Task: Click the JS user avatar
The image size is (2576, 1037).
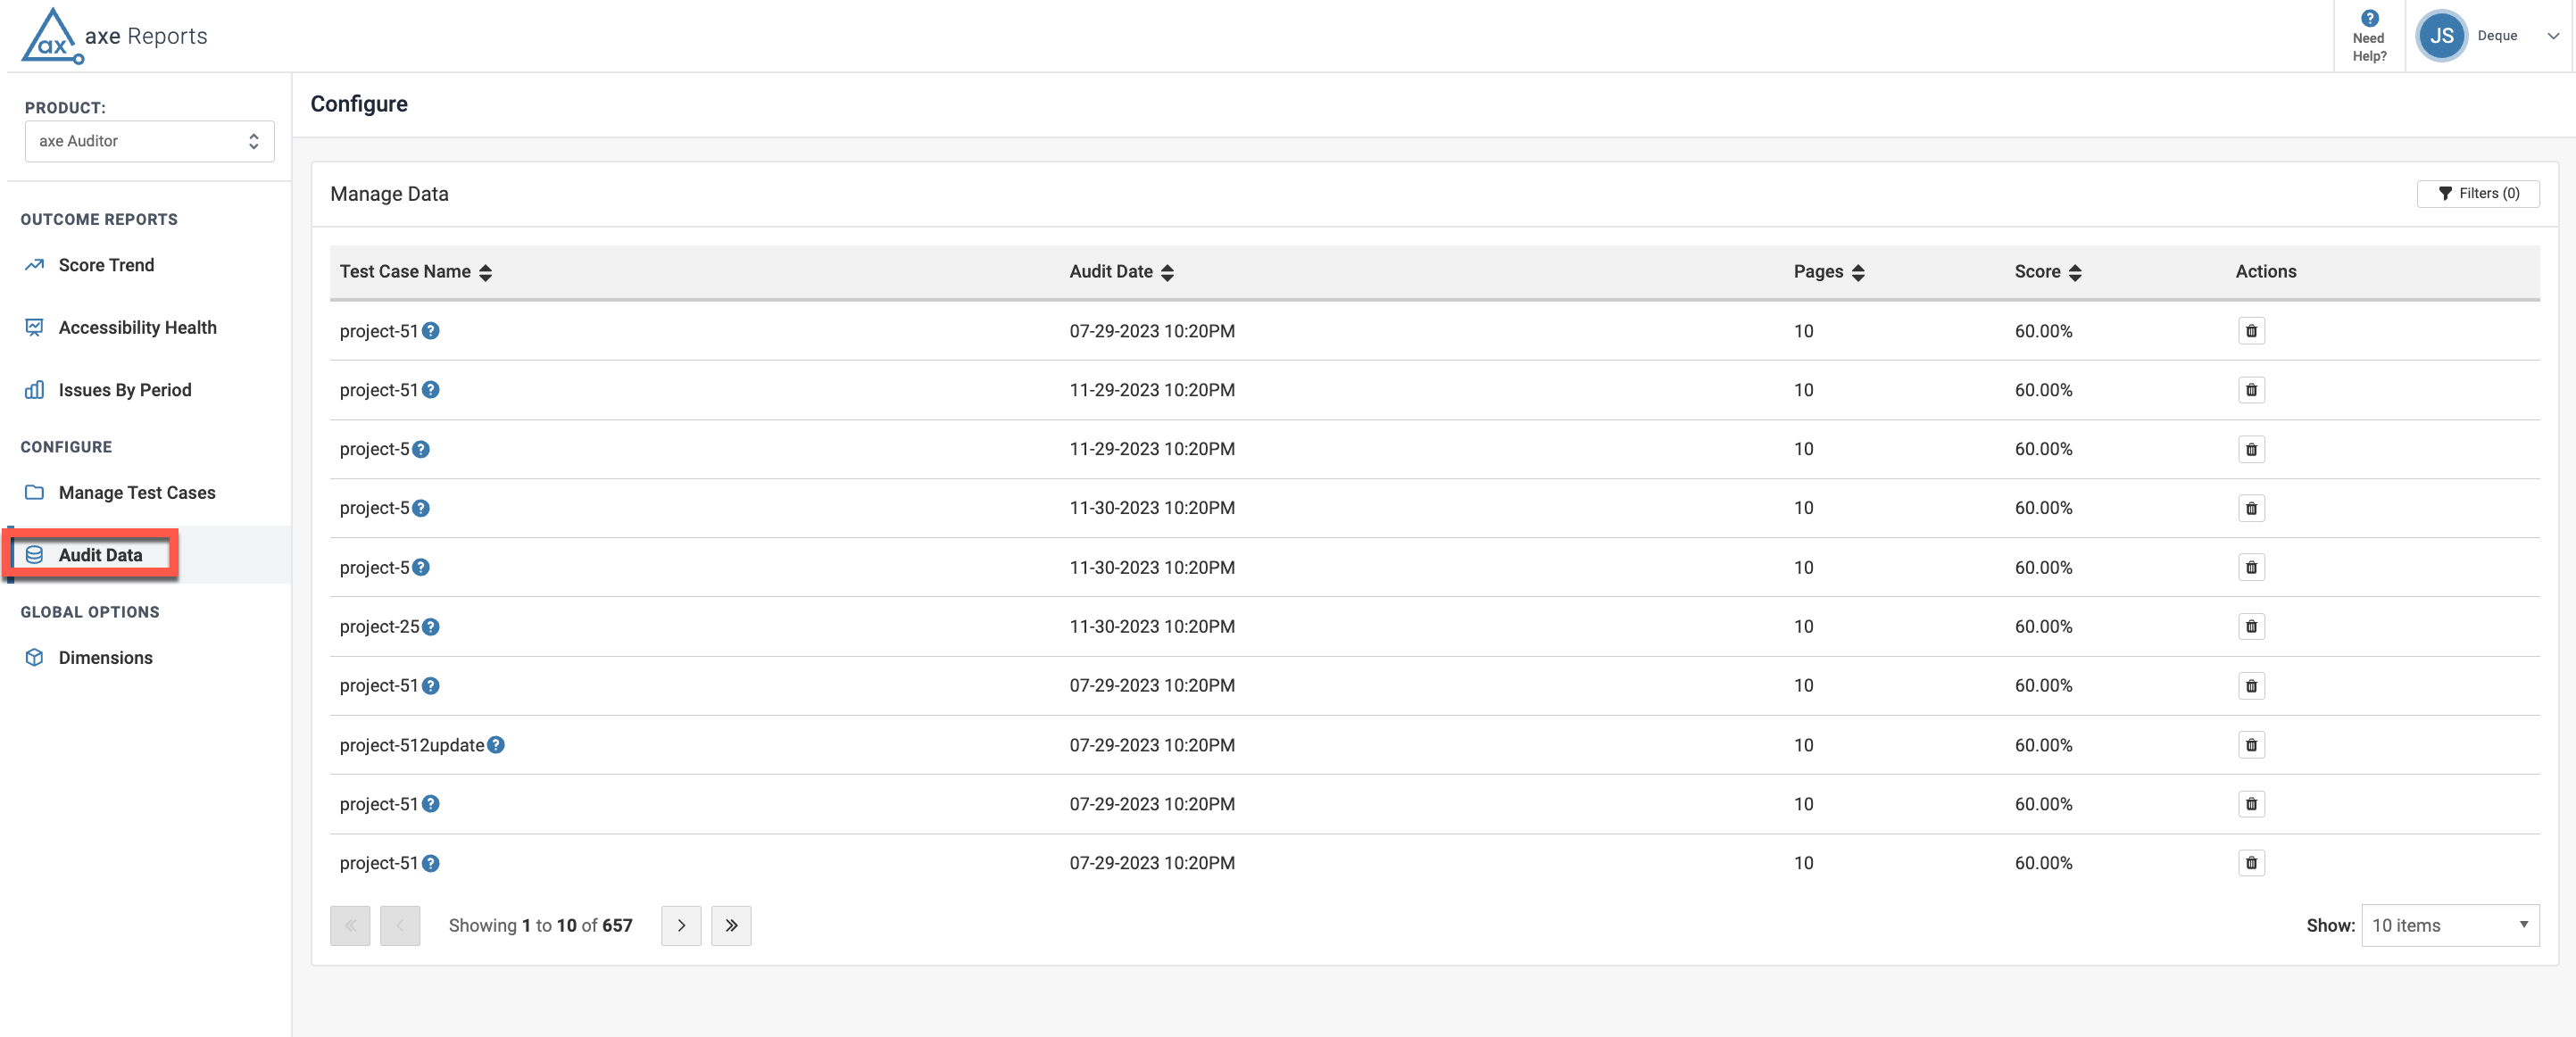Action: [x=2441, y=36]
